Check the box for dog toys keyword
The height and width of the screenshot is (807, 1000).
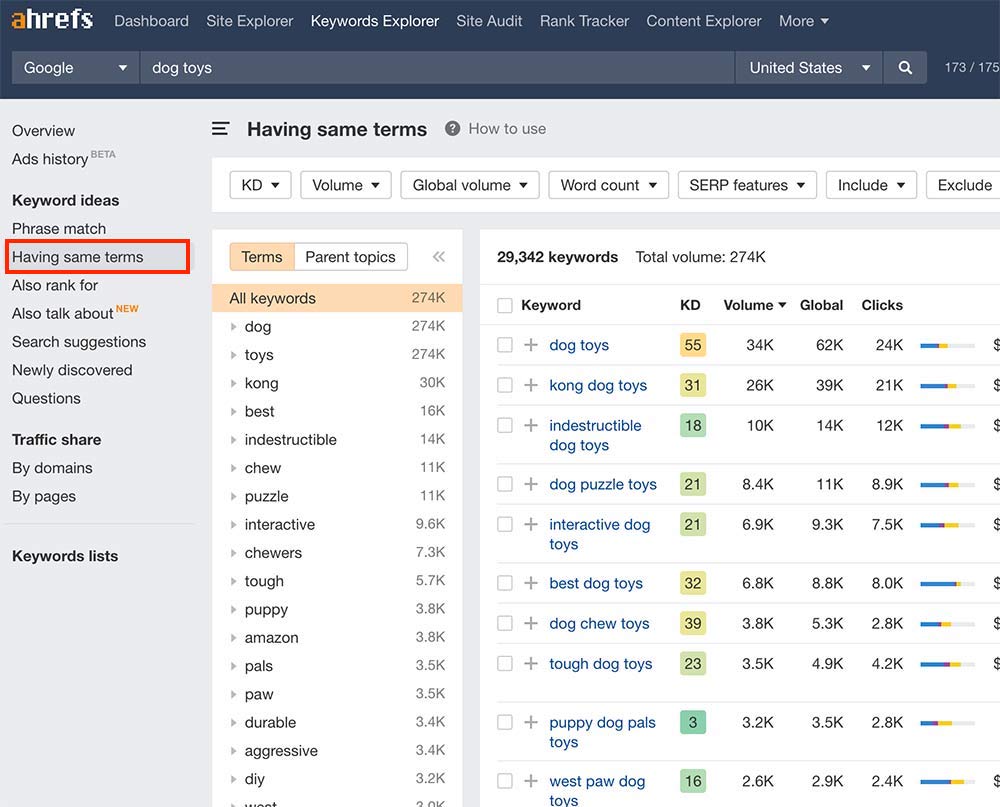505,345
